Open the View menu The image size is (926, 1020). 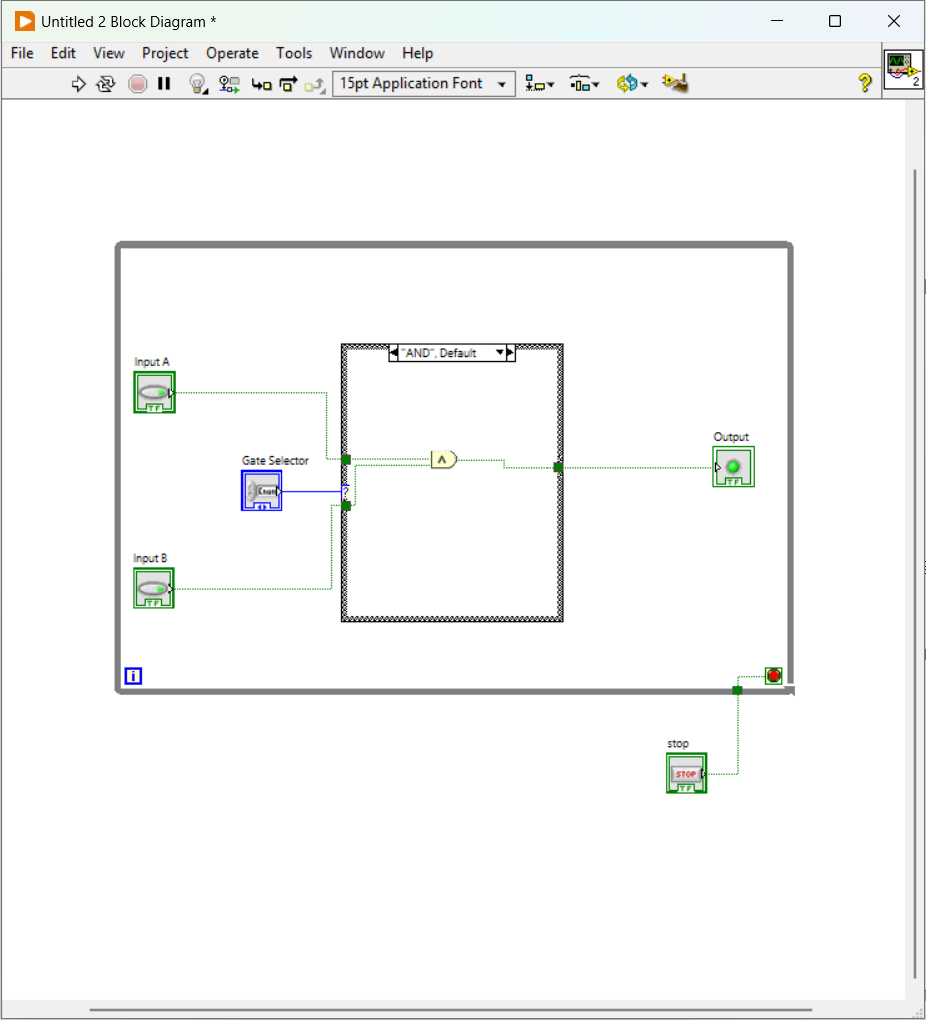(109, 53)
